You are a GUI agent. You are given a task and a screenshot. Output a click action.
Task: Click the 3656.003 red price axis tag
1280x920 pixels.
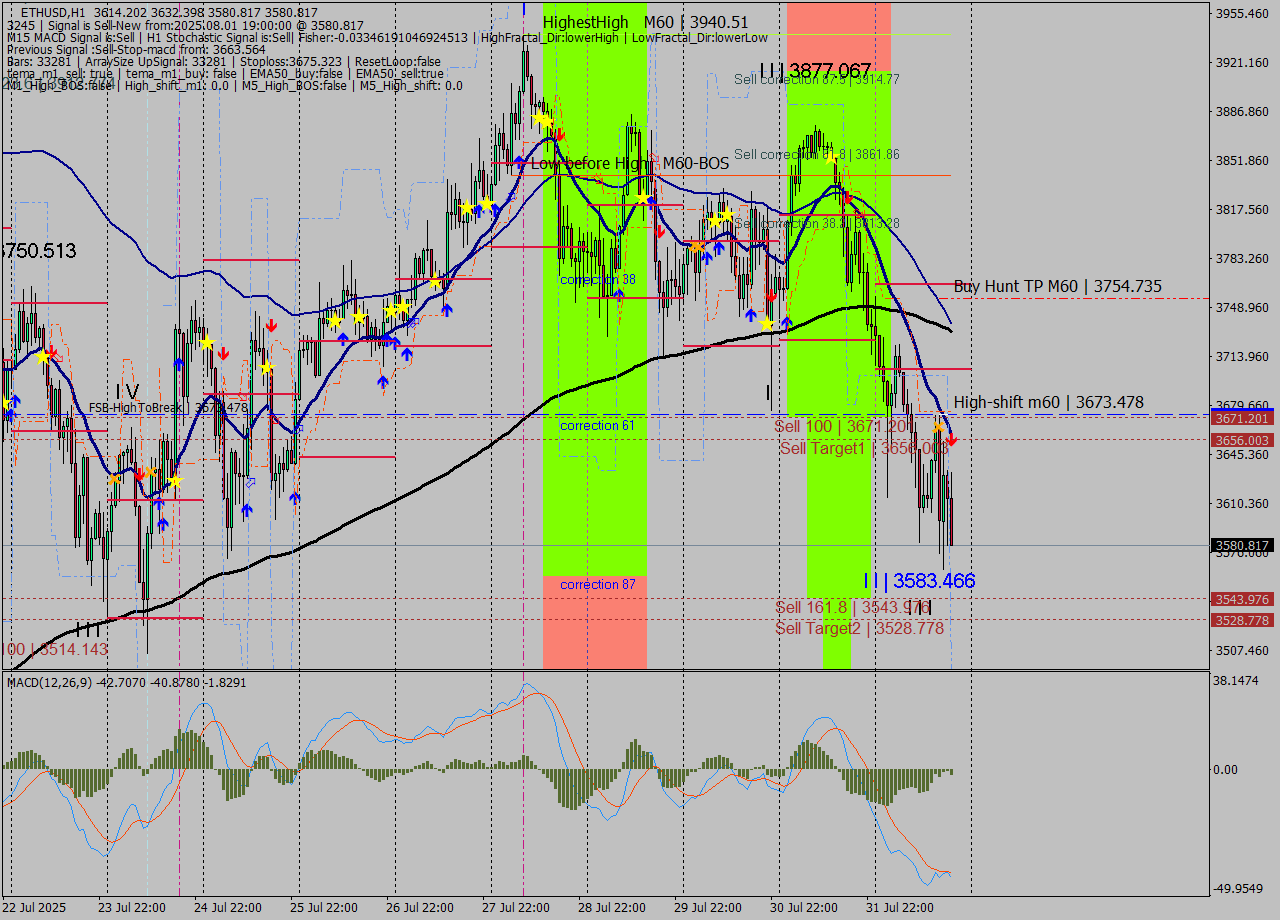(1241, 440)
